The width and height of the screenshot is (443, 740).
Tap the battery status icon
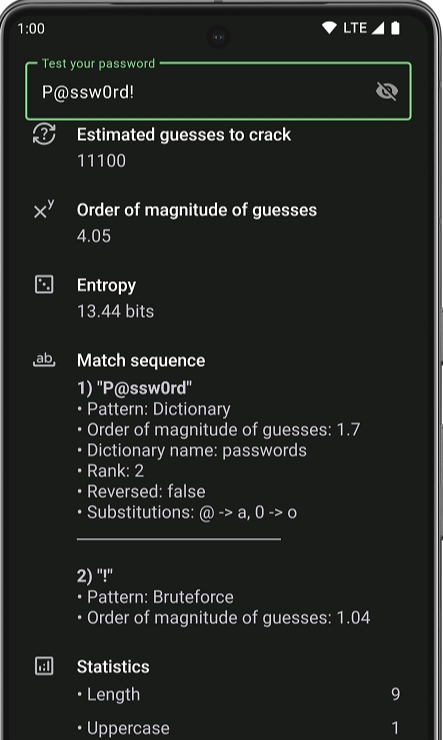pos(395,28)
